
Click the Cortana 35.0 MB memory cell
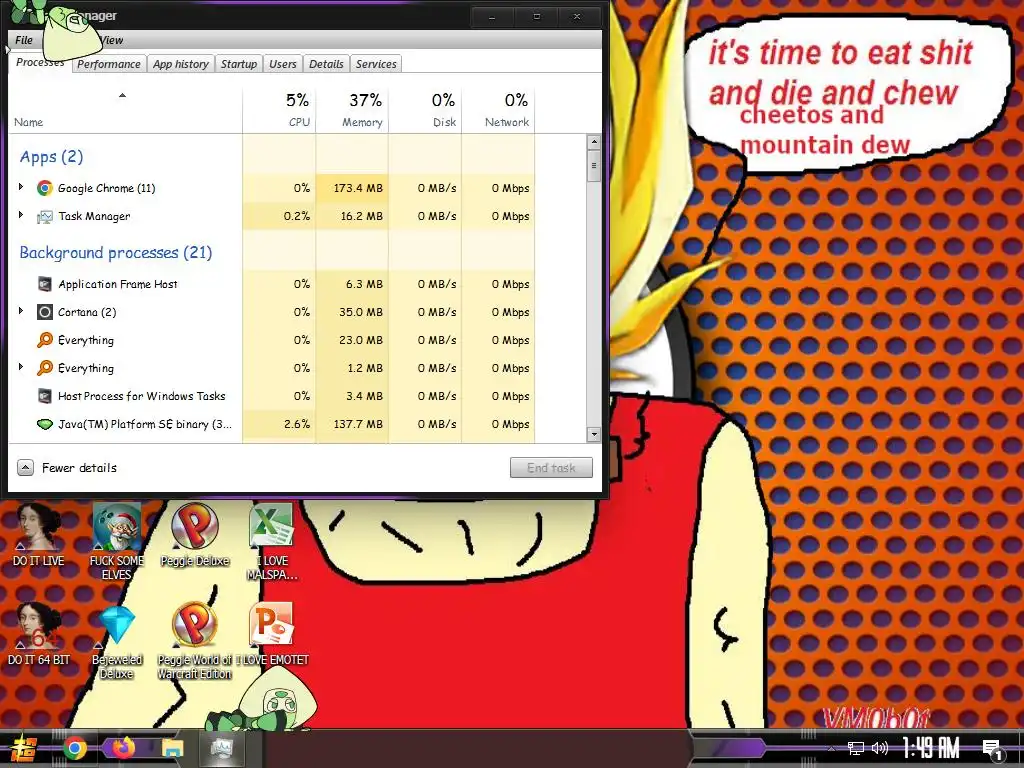tap(352, 312)
